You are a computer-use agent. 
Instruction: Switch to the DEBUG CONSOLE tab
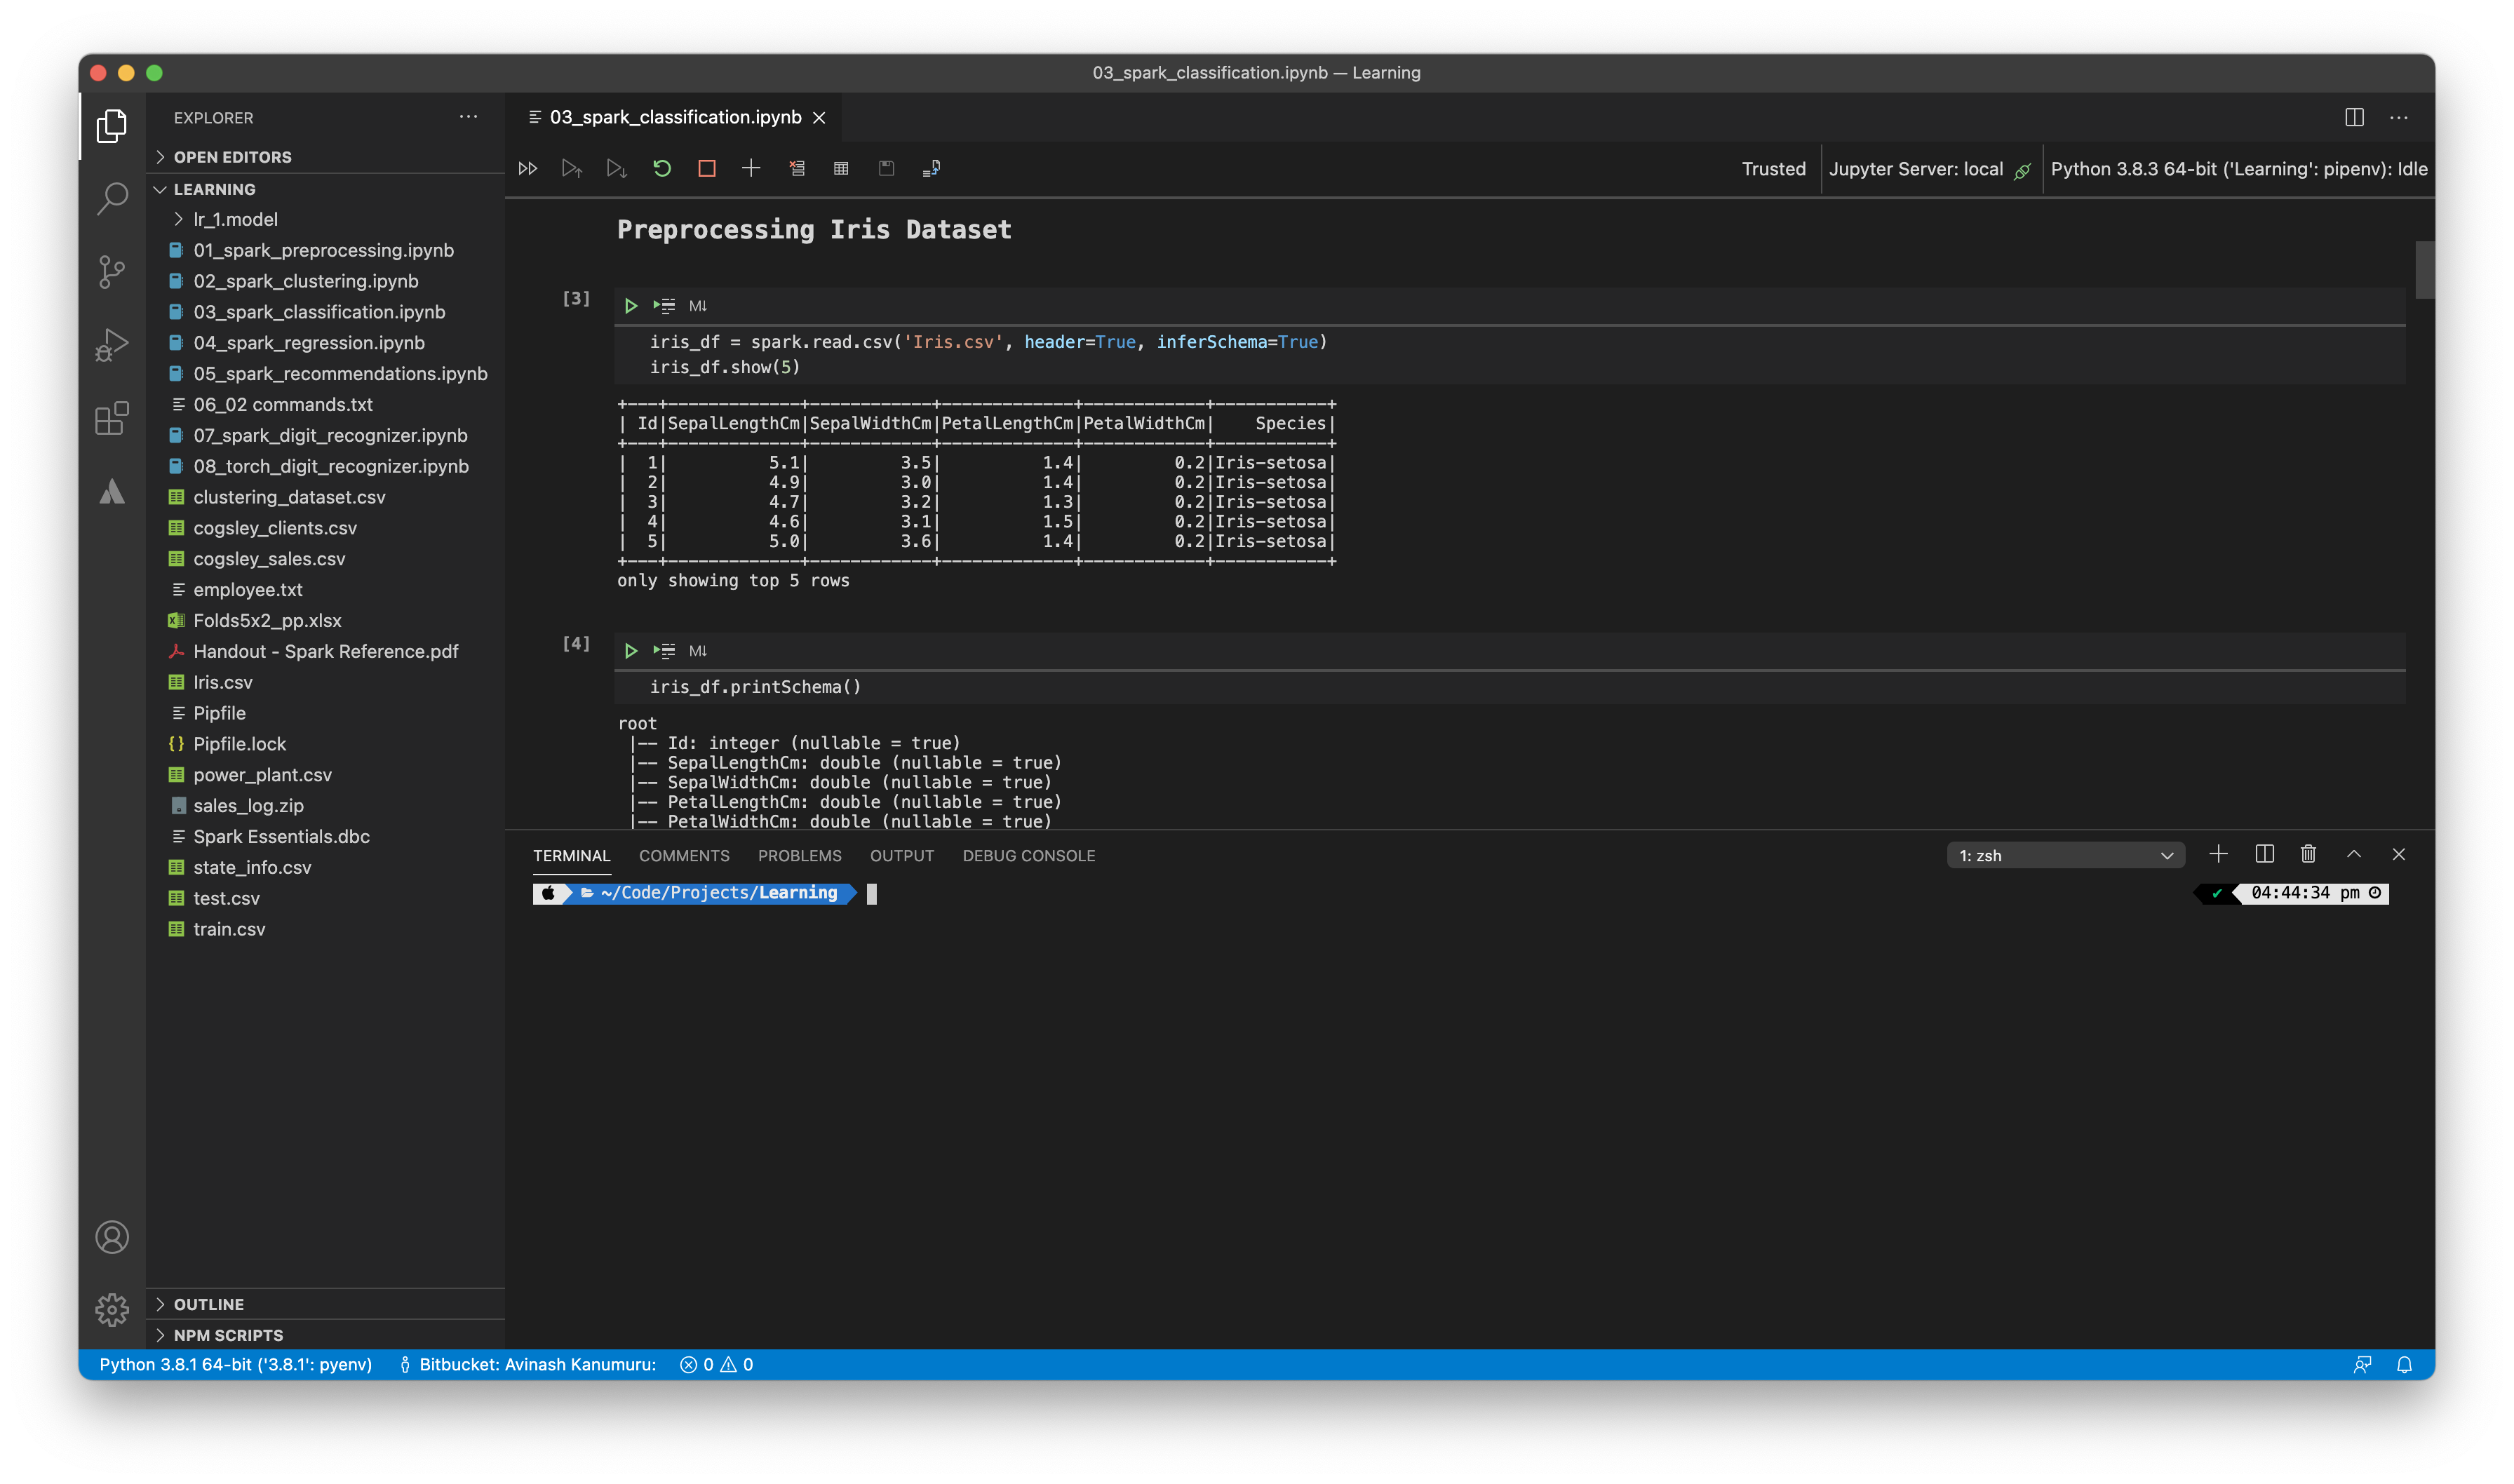click(x=1028, y=856)
